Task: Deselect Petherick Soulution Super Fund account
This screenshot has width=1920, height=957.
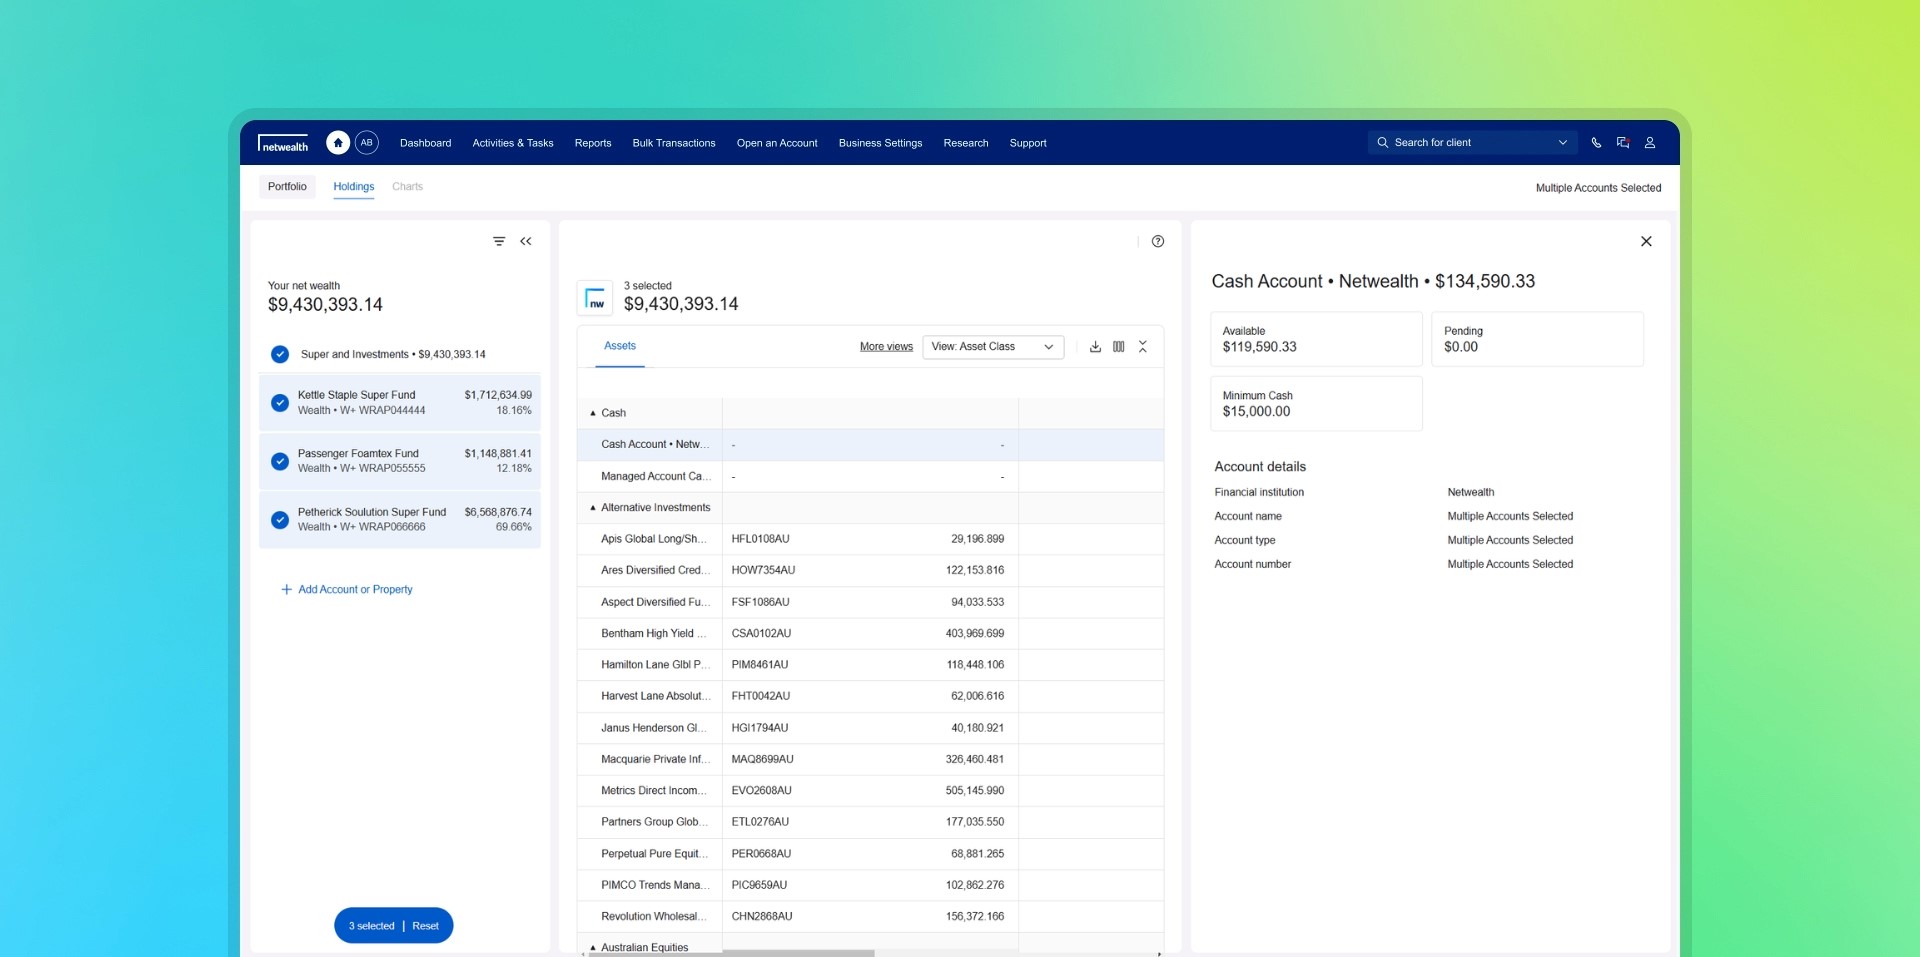Action: click(280, 519)
